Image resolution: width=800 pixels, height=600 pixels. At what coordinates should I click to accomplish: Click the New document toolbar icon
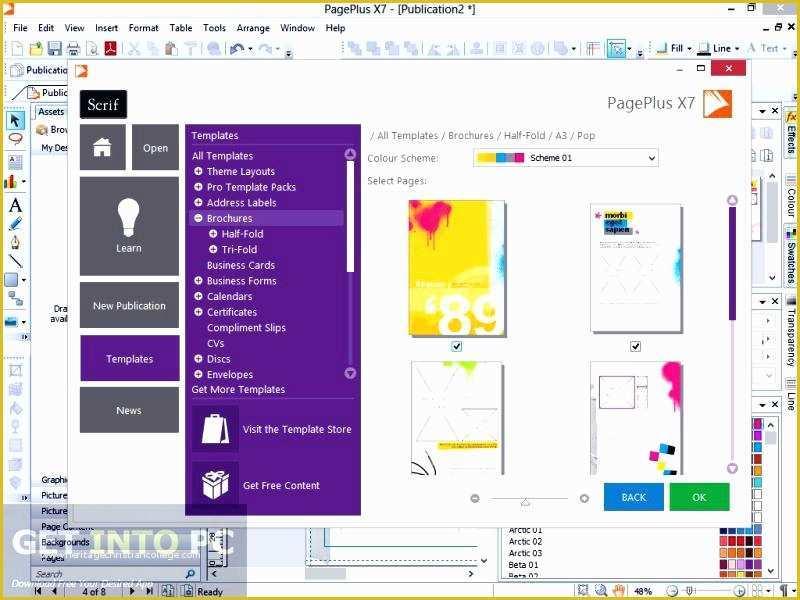(x=17, y=48)
